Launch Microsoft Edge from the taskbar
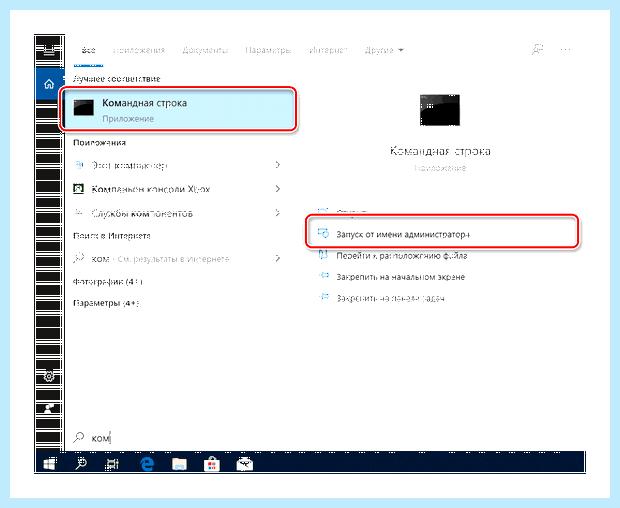Viewport: 620px width, 508px height. click(147, 463)
